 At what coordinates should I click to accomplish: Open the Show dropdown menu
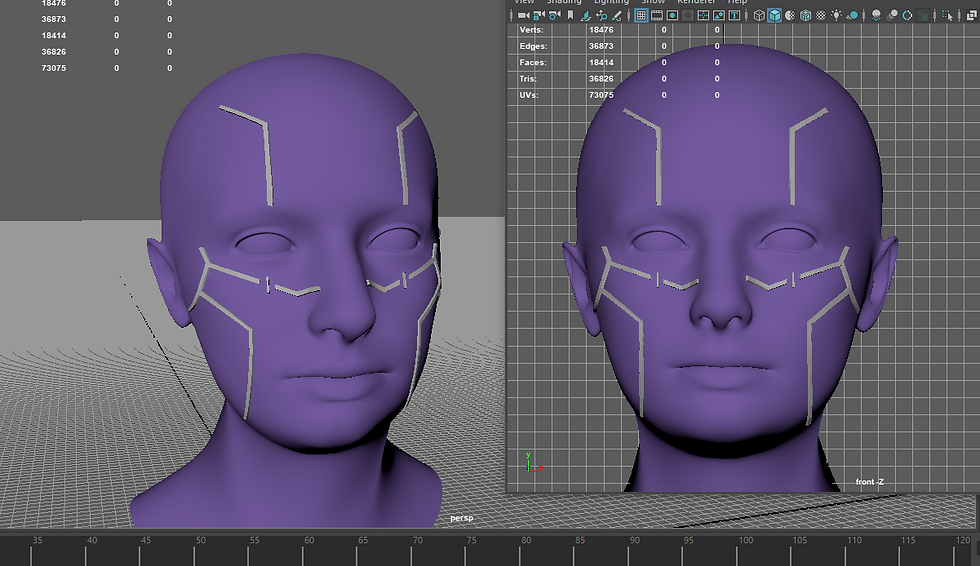[x=652, y=2]
